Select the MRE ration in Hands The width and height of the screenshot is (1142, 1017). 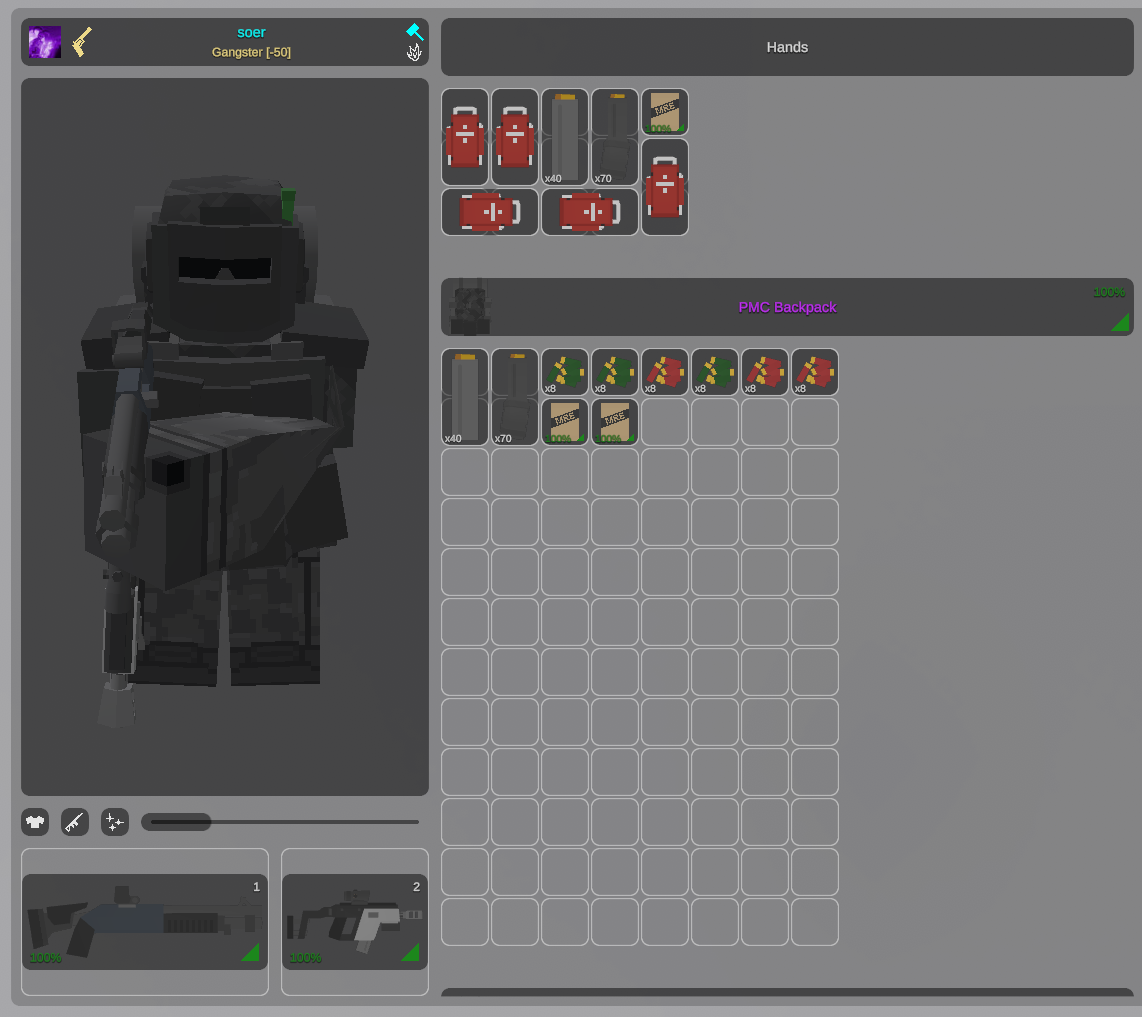(665, 112)
